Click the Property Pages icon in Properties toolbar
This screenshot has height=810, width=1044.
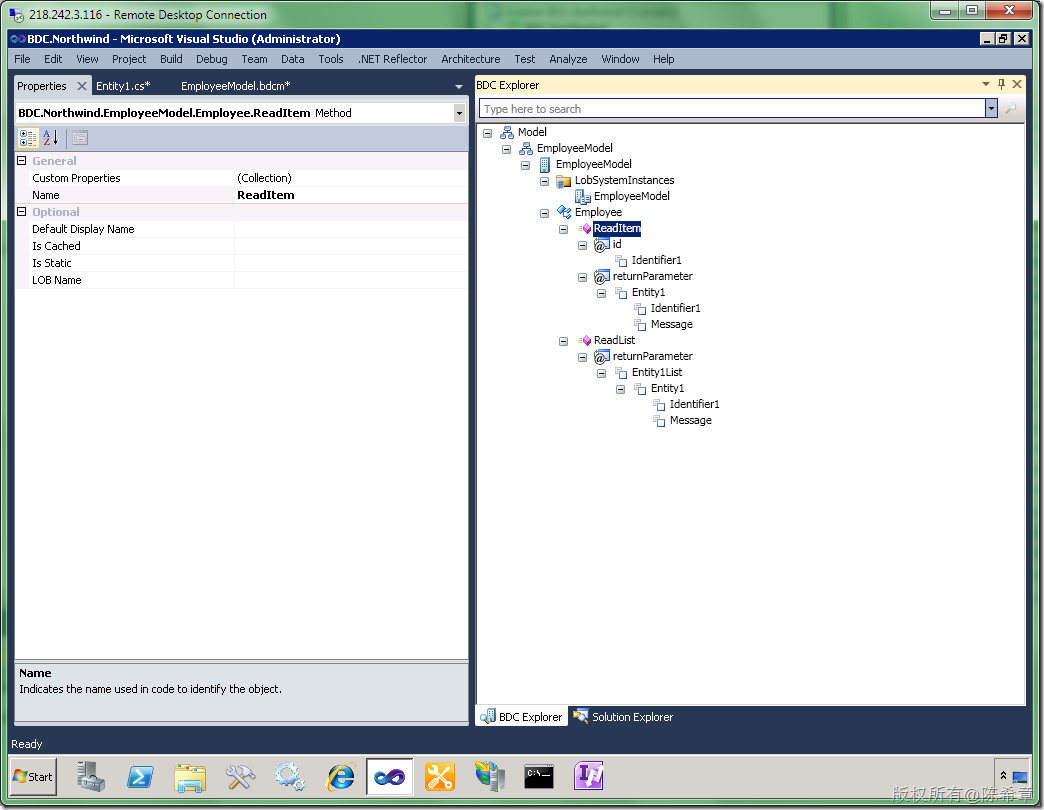click(80, 138)
